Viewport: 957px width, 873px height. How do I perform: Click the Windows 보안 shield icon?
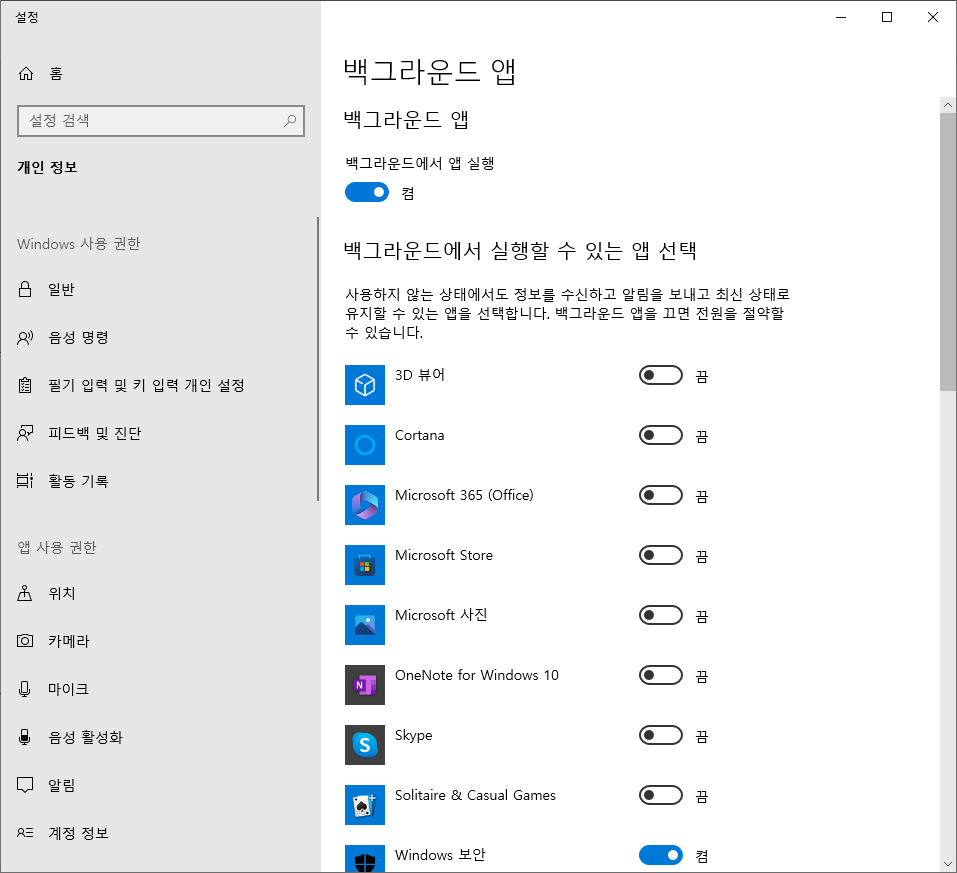[x=365, y=858]
